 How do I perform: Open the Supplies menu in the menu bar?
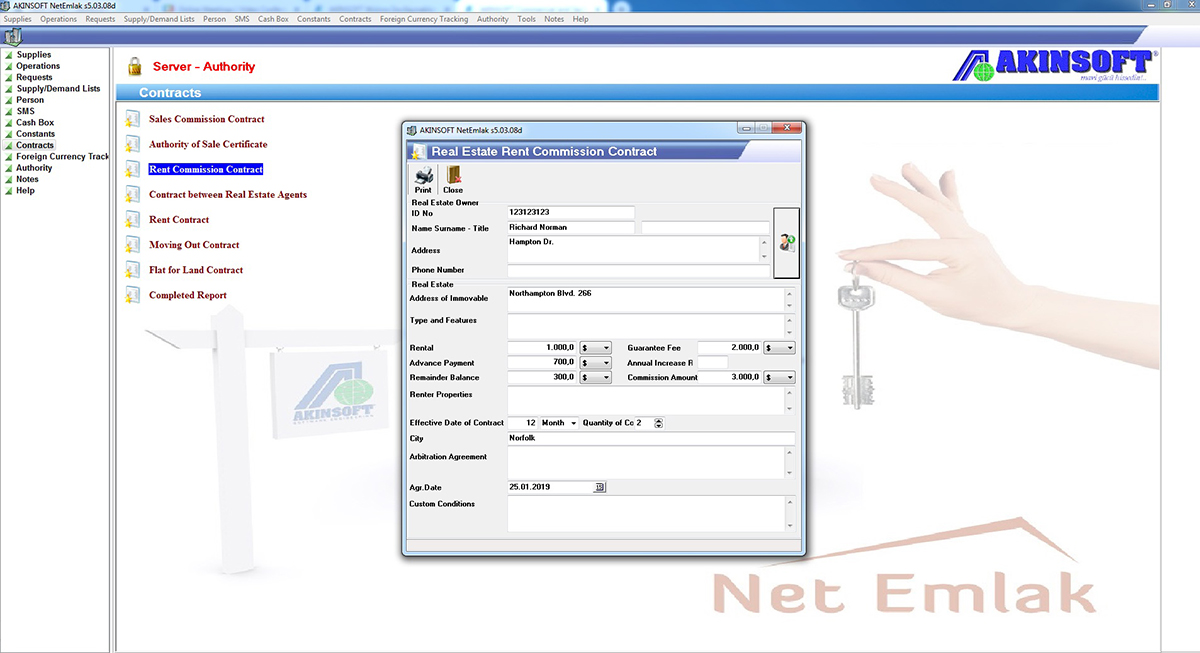[x=18, y=19]
